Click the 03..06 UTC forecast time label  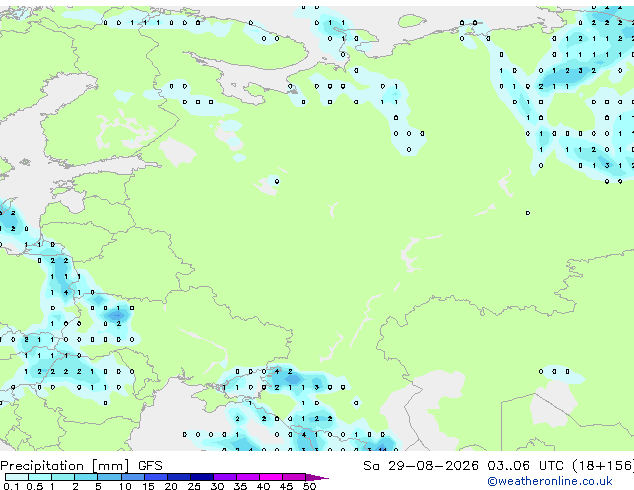(x=525, y=466)
